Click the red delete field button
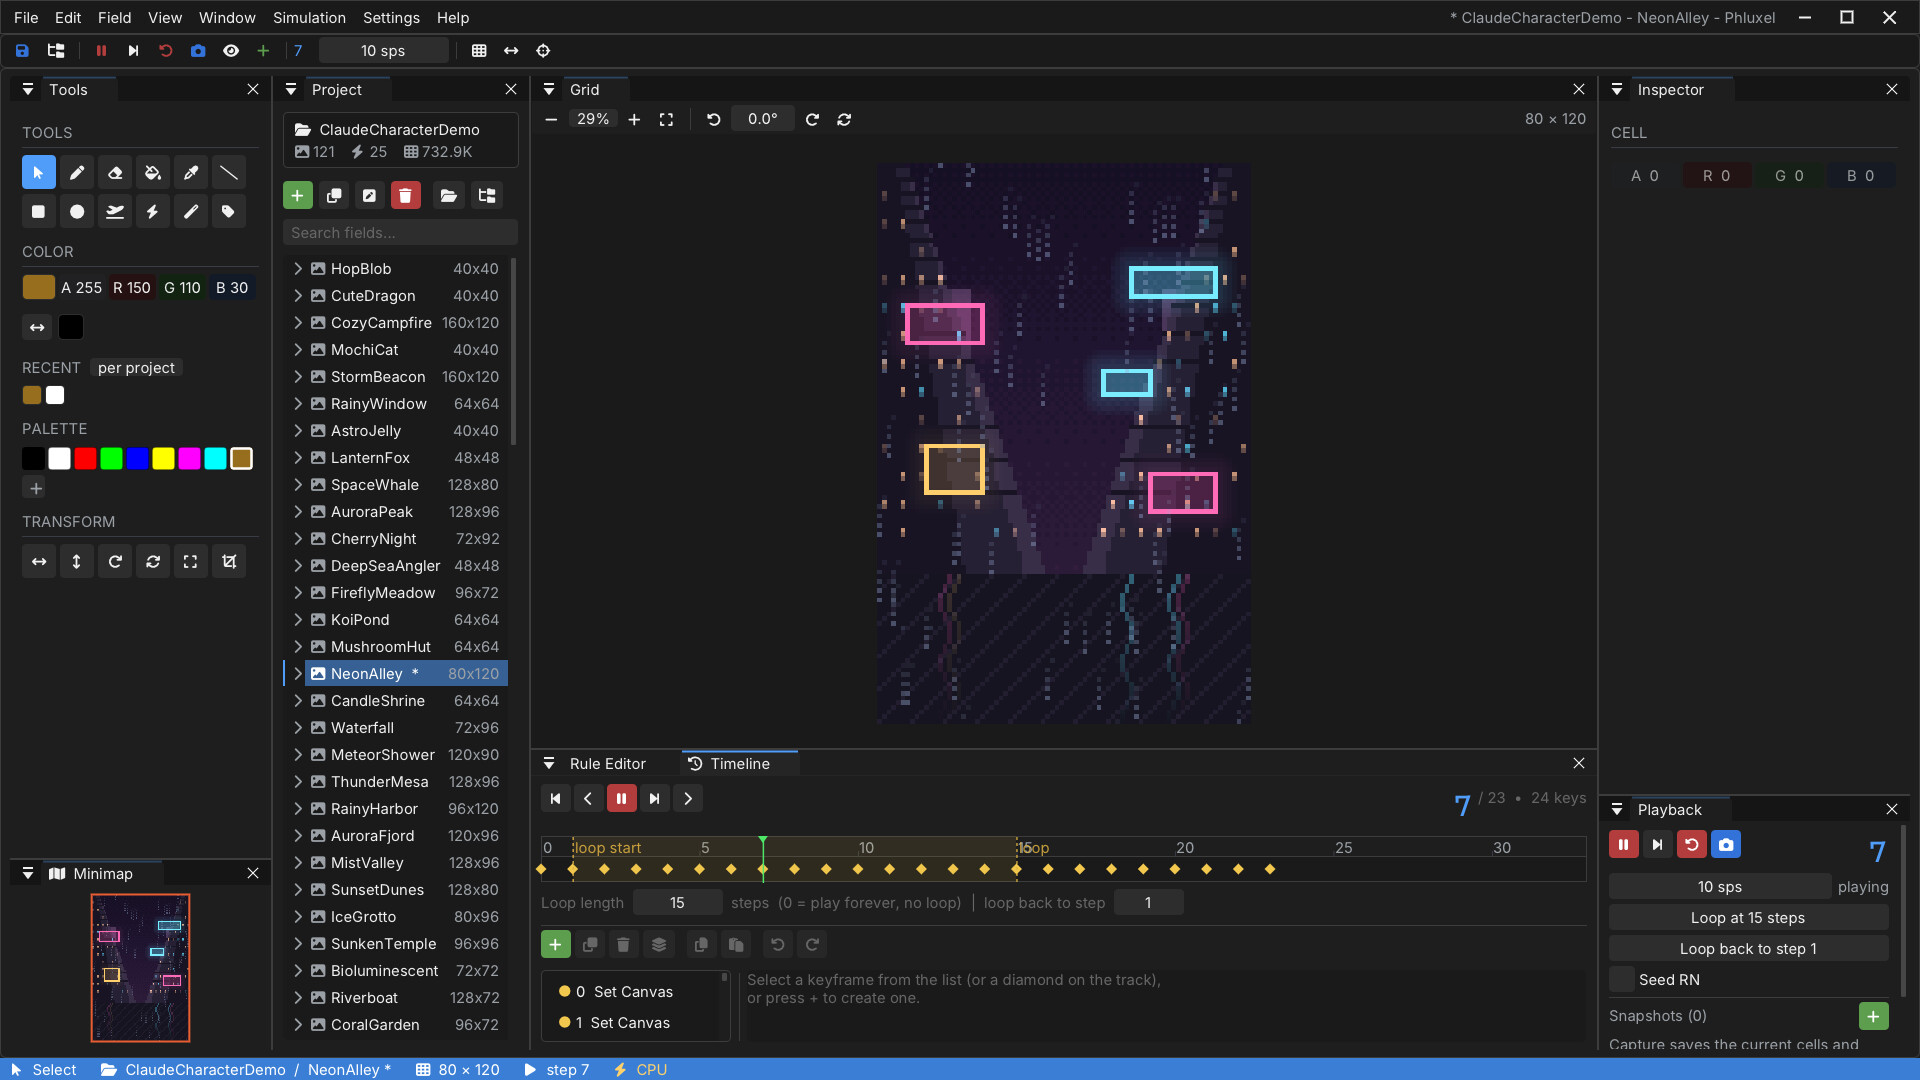Screen dimensions: 1920x1080 click(405, 196)
